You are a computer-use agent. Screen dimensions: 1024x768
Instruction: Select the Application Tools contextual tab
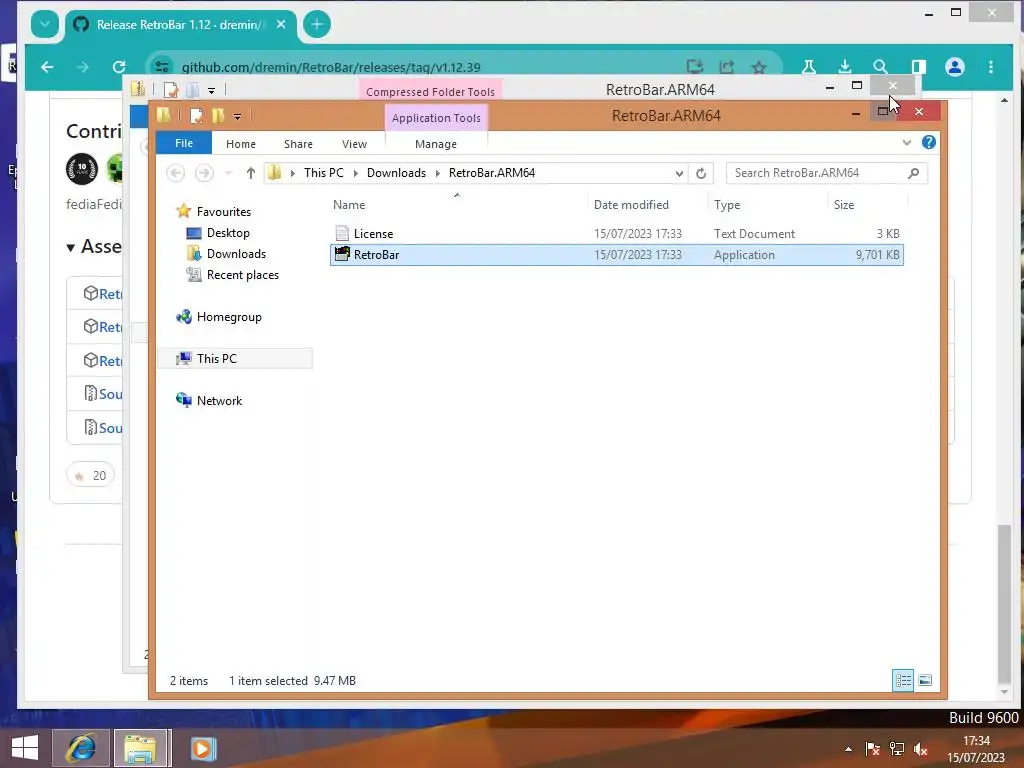click(x=436, y=118)
